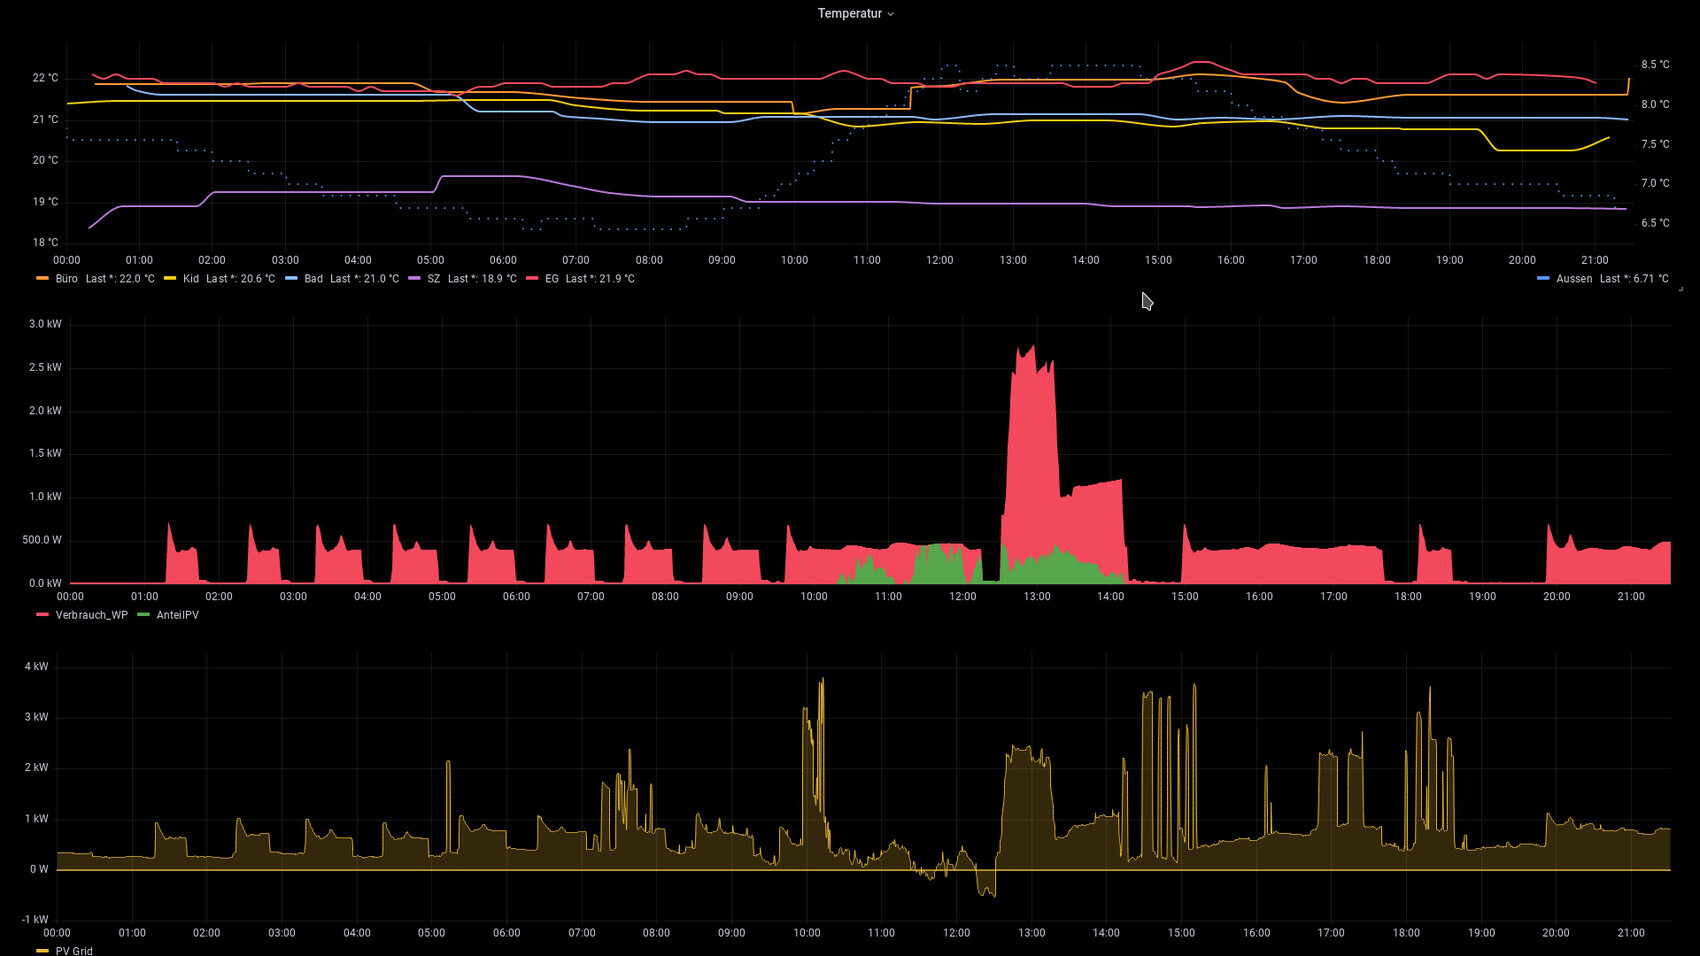Open the red EG legend color picker
Image resolution: width=1700 pixels, height=956 pixels.
[x=532, y=279]
